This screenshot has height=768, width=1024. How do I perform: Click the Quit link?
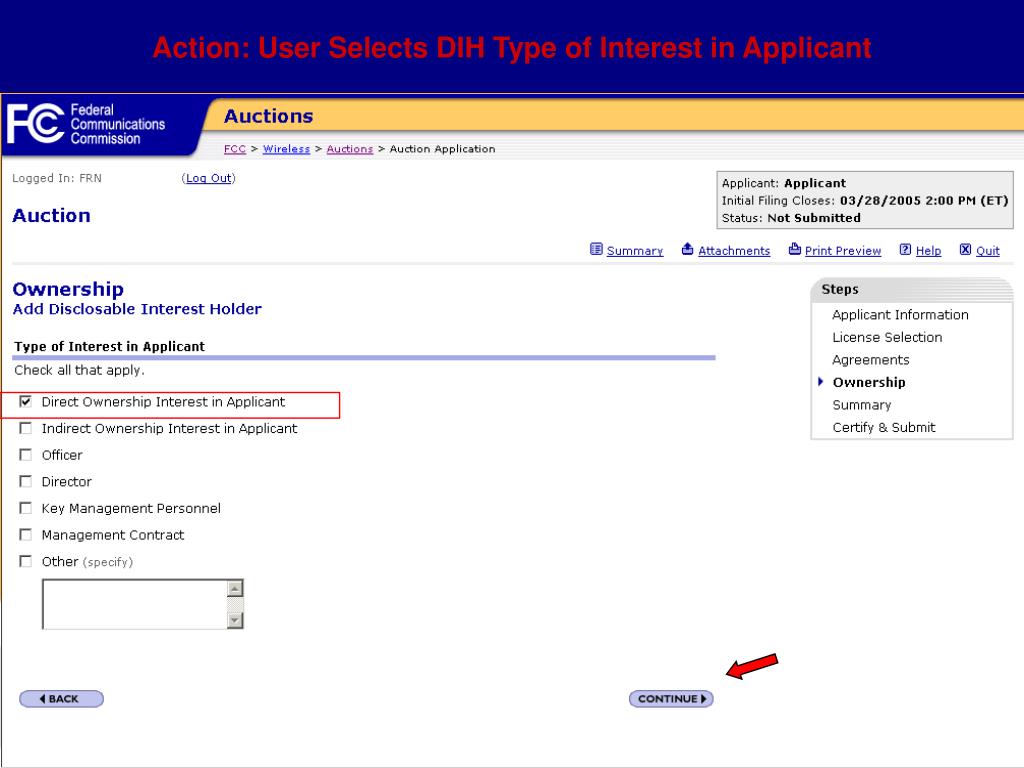pyautogui.click(x=987, y=251)
